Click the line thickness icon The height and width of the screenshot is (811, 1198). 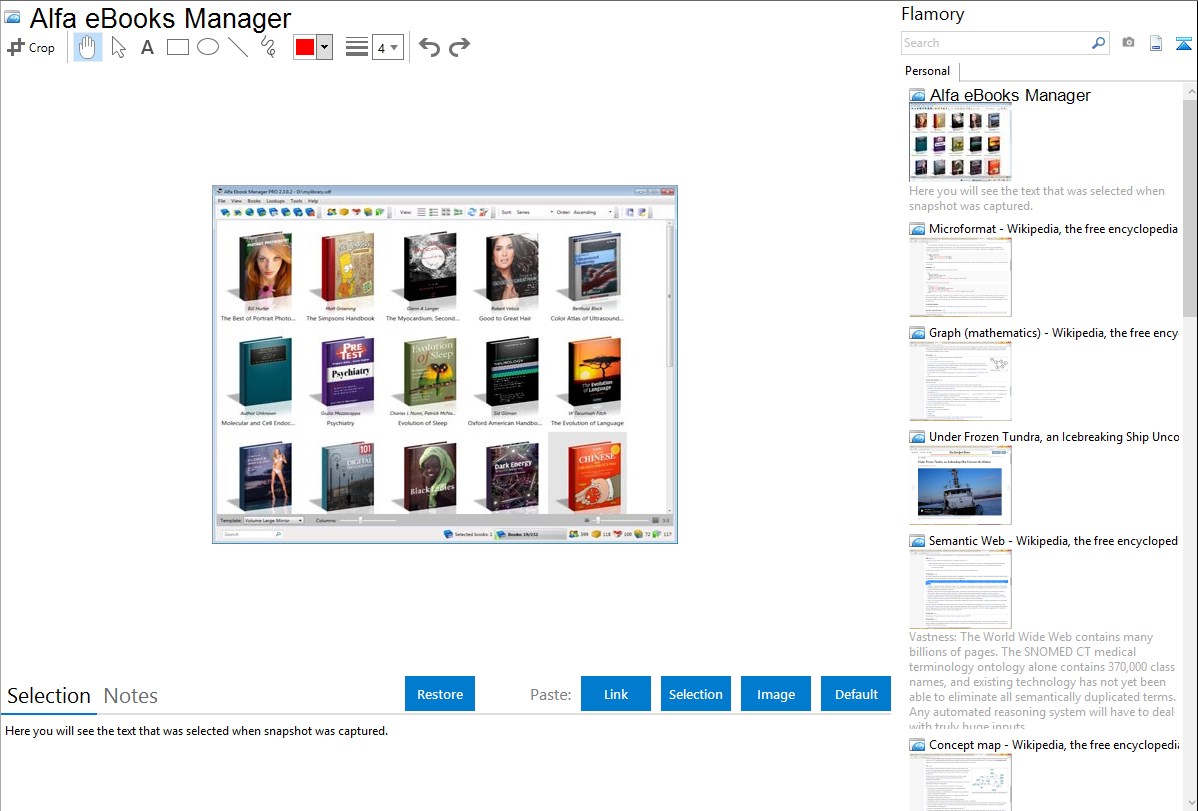[357, 47]
